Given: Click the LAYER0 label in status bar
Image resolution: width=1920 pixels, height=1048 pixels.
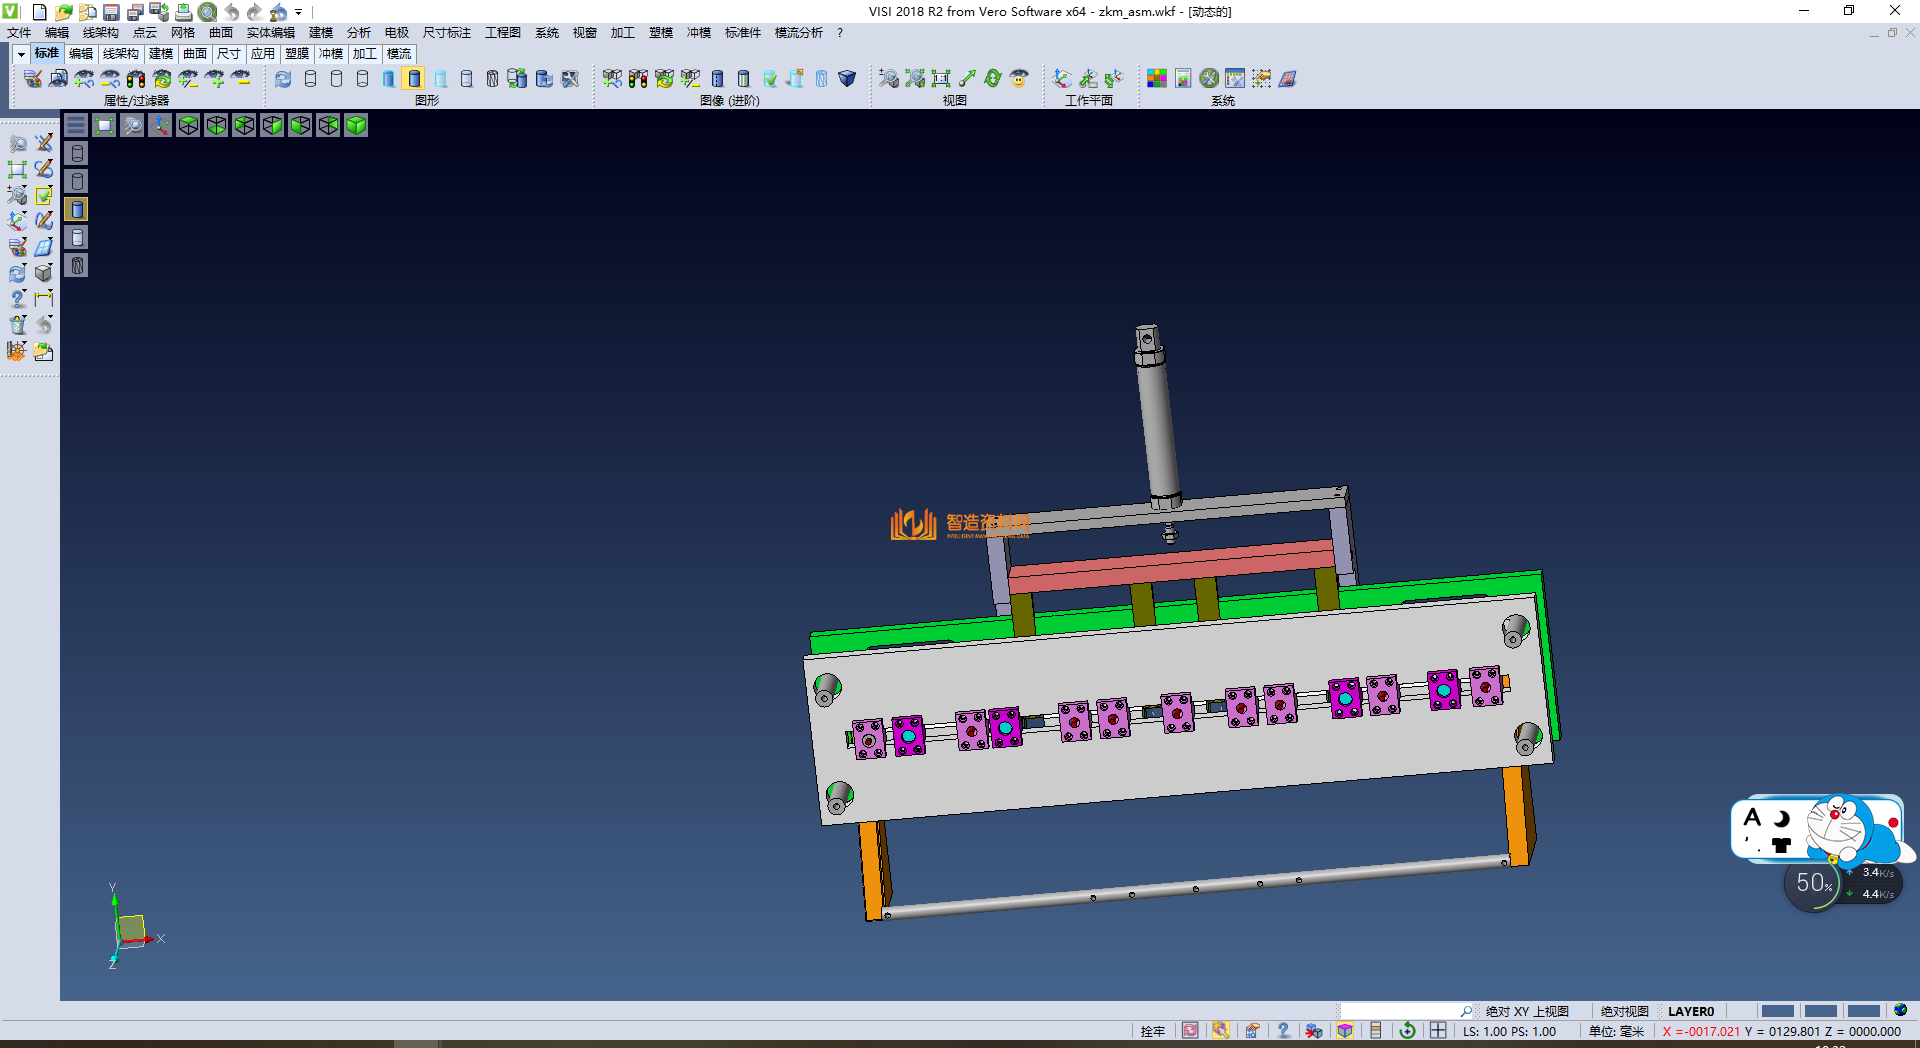Looking at the screenshot, I should (x=1690, y=1011).
